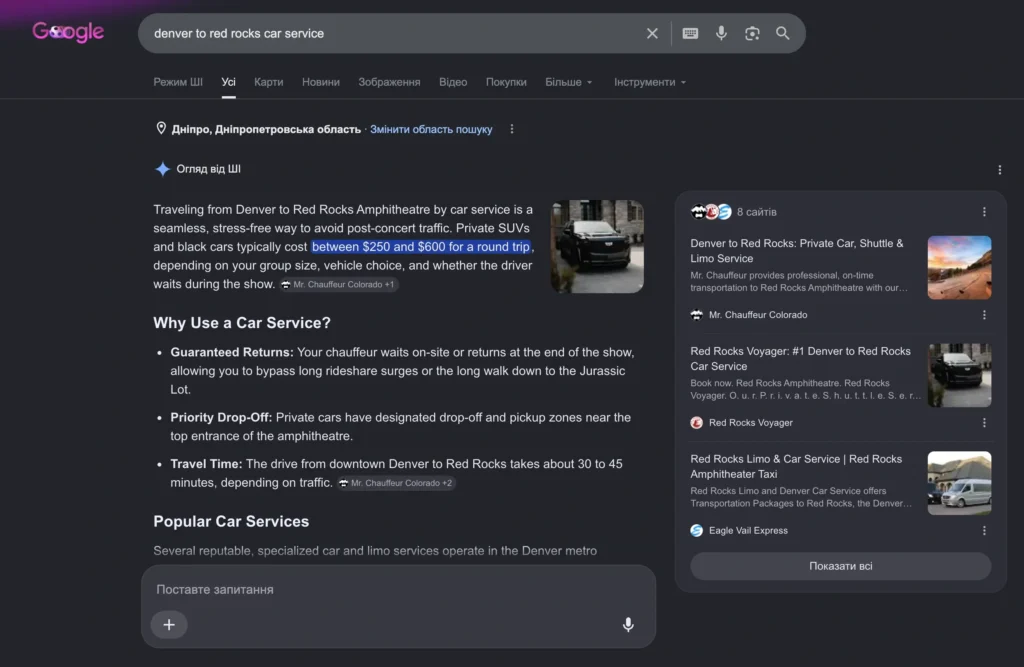The image size is (1024, 667).
Task: Click the Показати всі button
Action: coord(840,566)
